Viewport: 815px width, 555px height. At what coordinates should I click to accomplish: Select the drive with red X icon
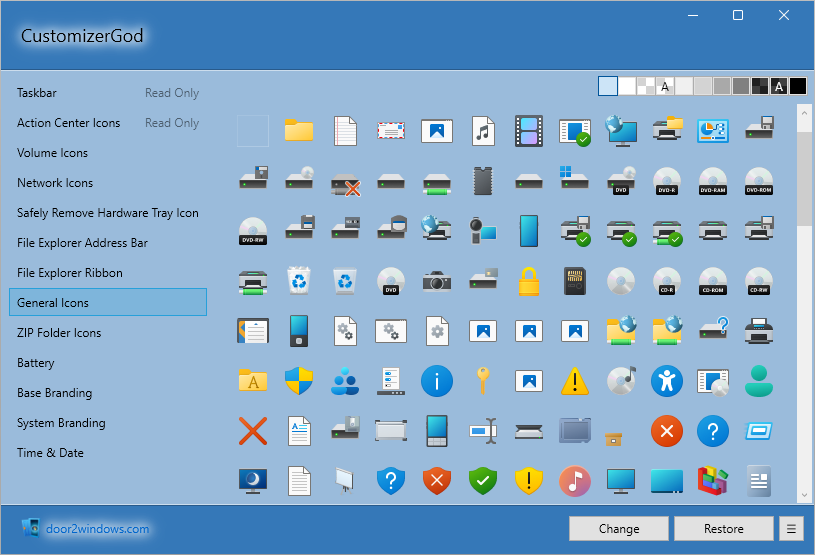point(345,184)
